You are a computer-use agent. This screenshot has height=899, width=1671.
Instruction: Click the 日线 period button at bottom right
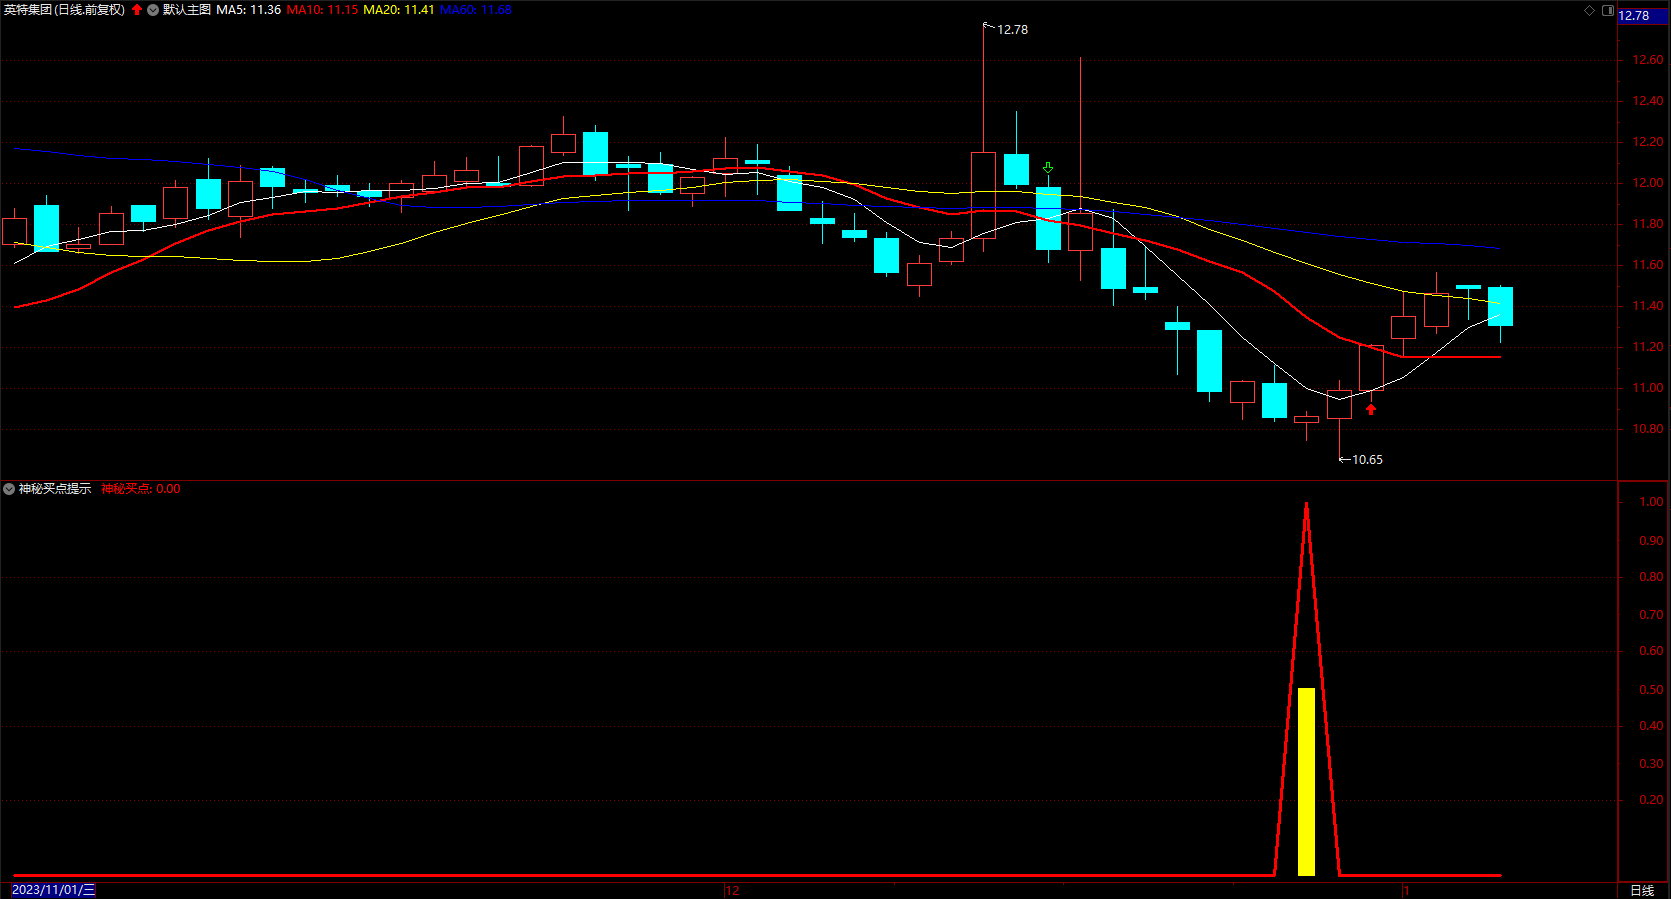point(1642,890)
